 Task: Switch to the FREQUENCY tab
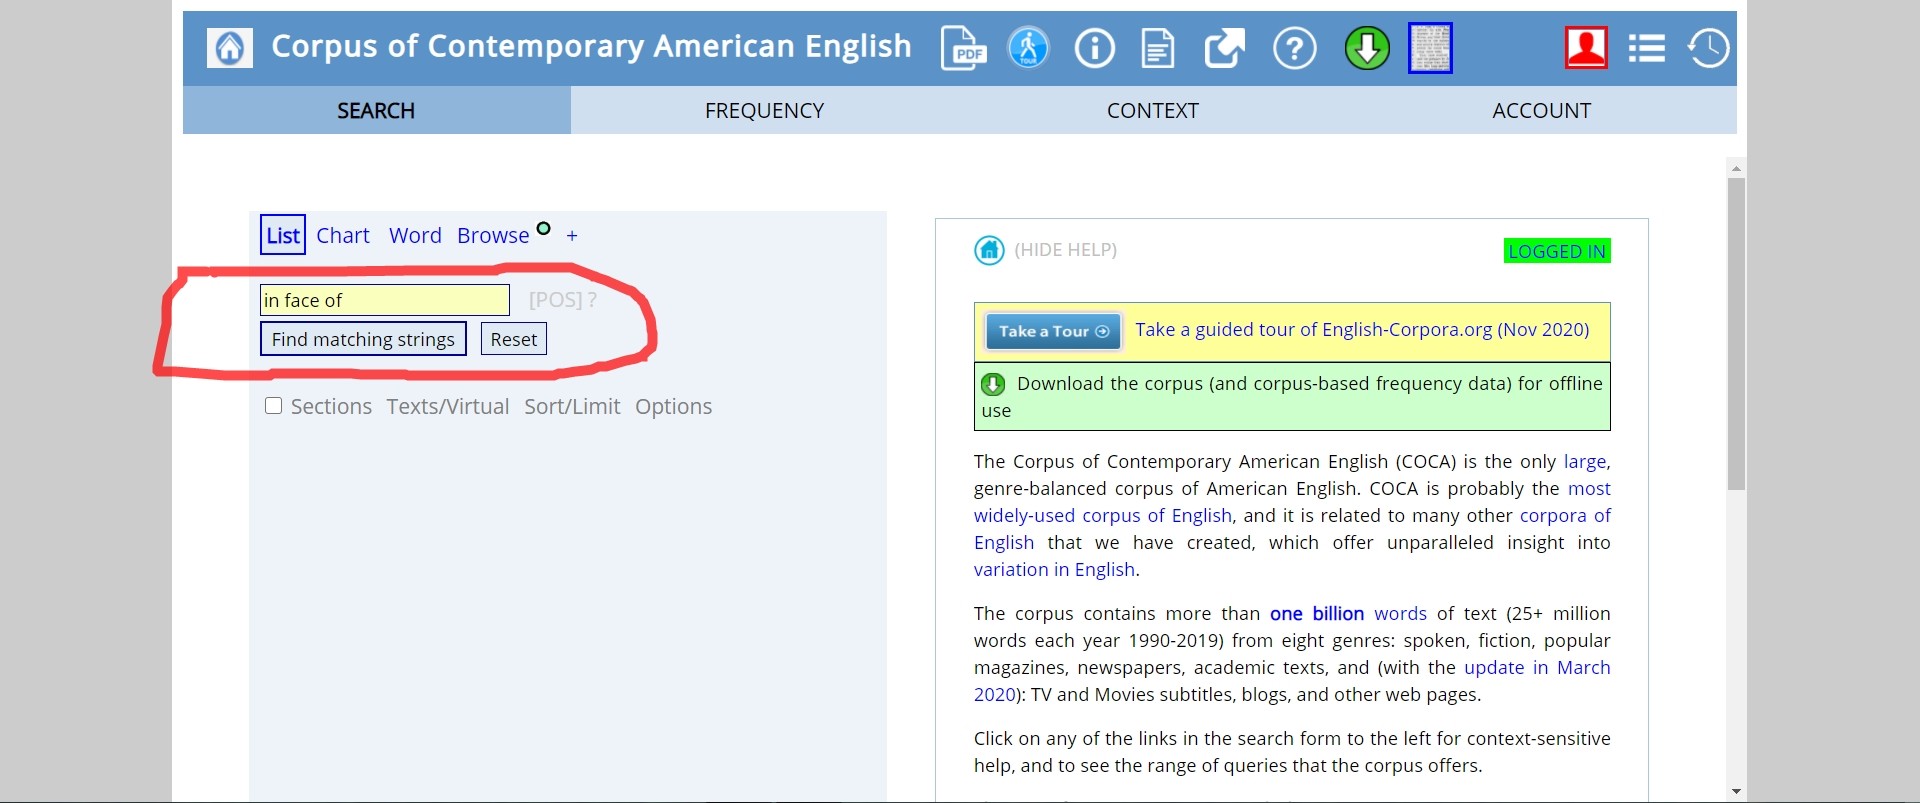pyautogui.click(x=764, y=110)
